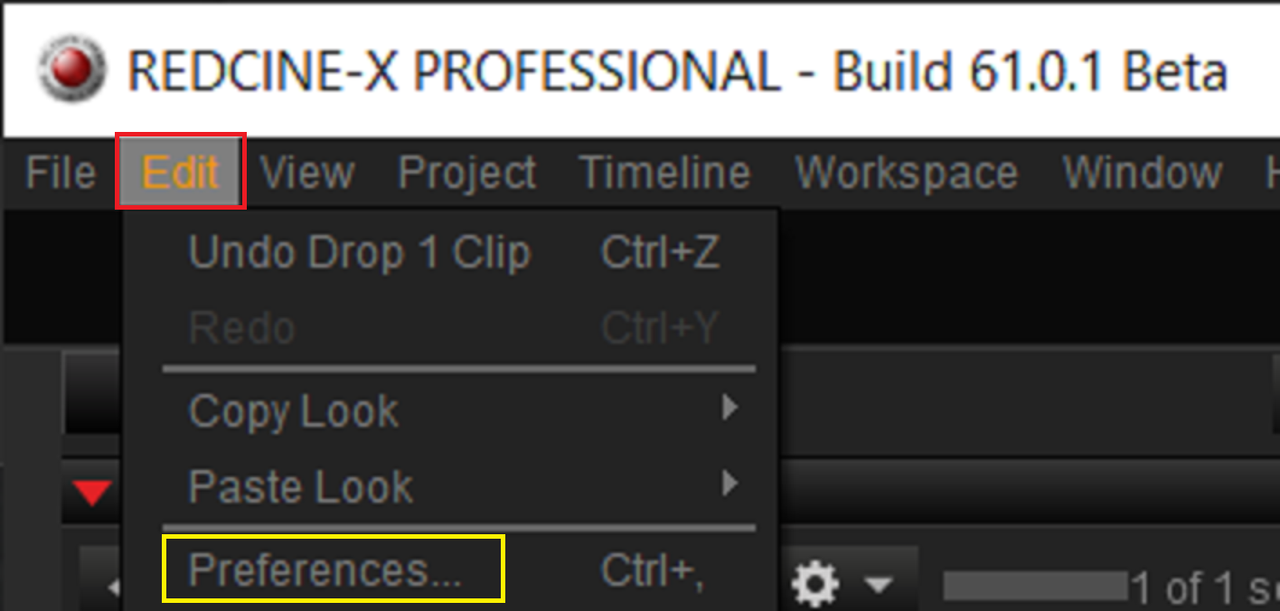Expand the Paste Look submenu arrow
The image size is (1280, 611).
pyautogui.click(x=731, y=485)
